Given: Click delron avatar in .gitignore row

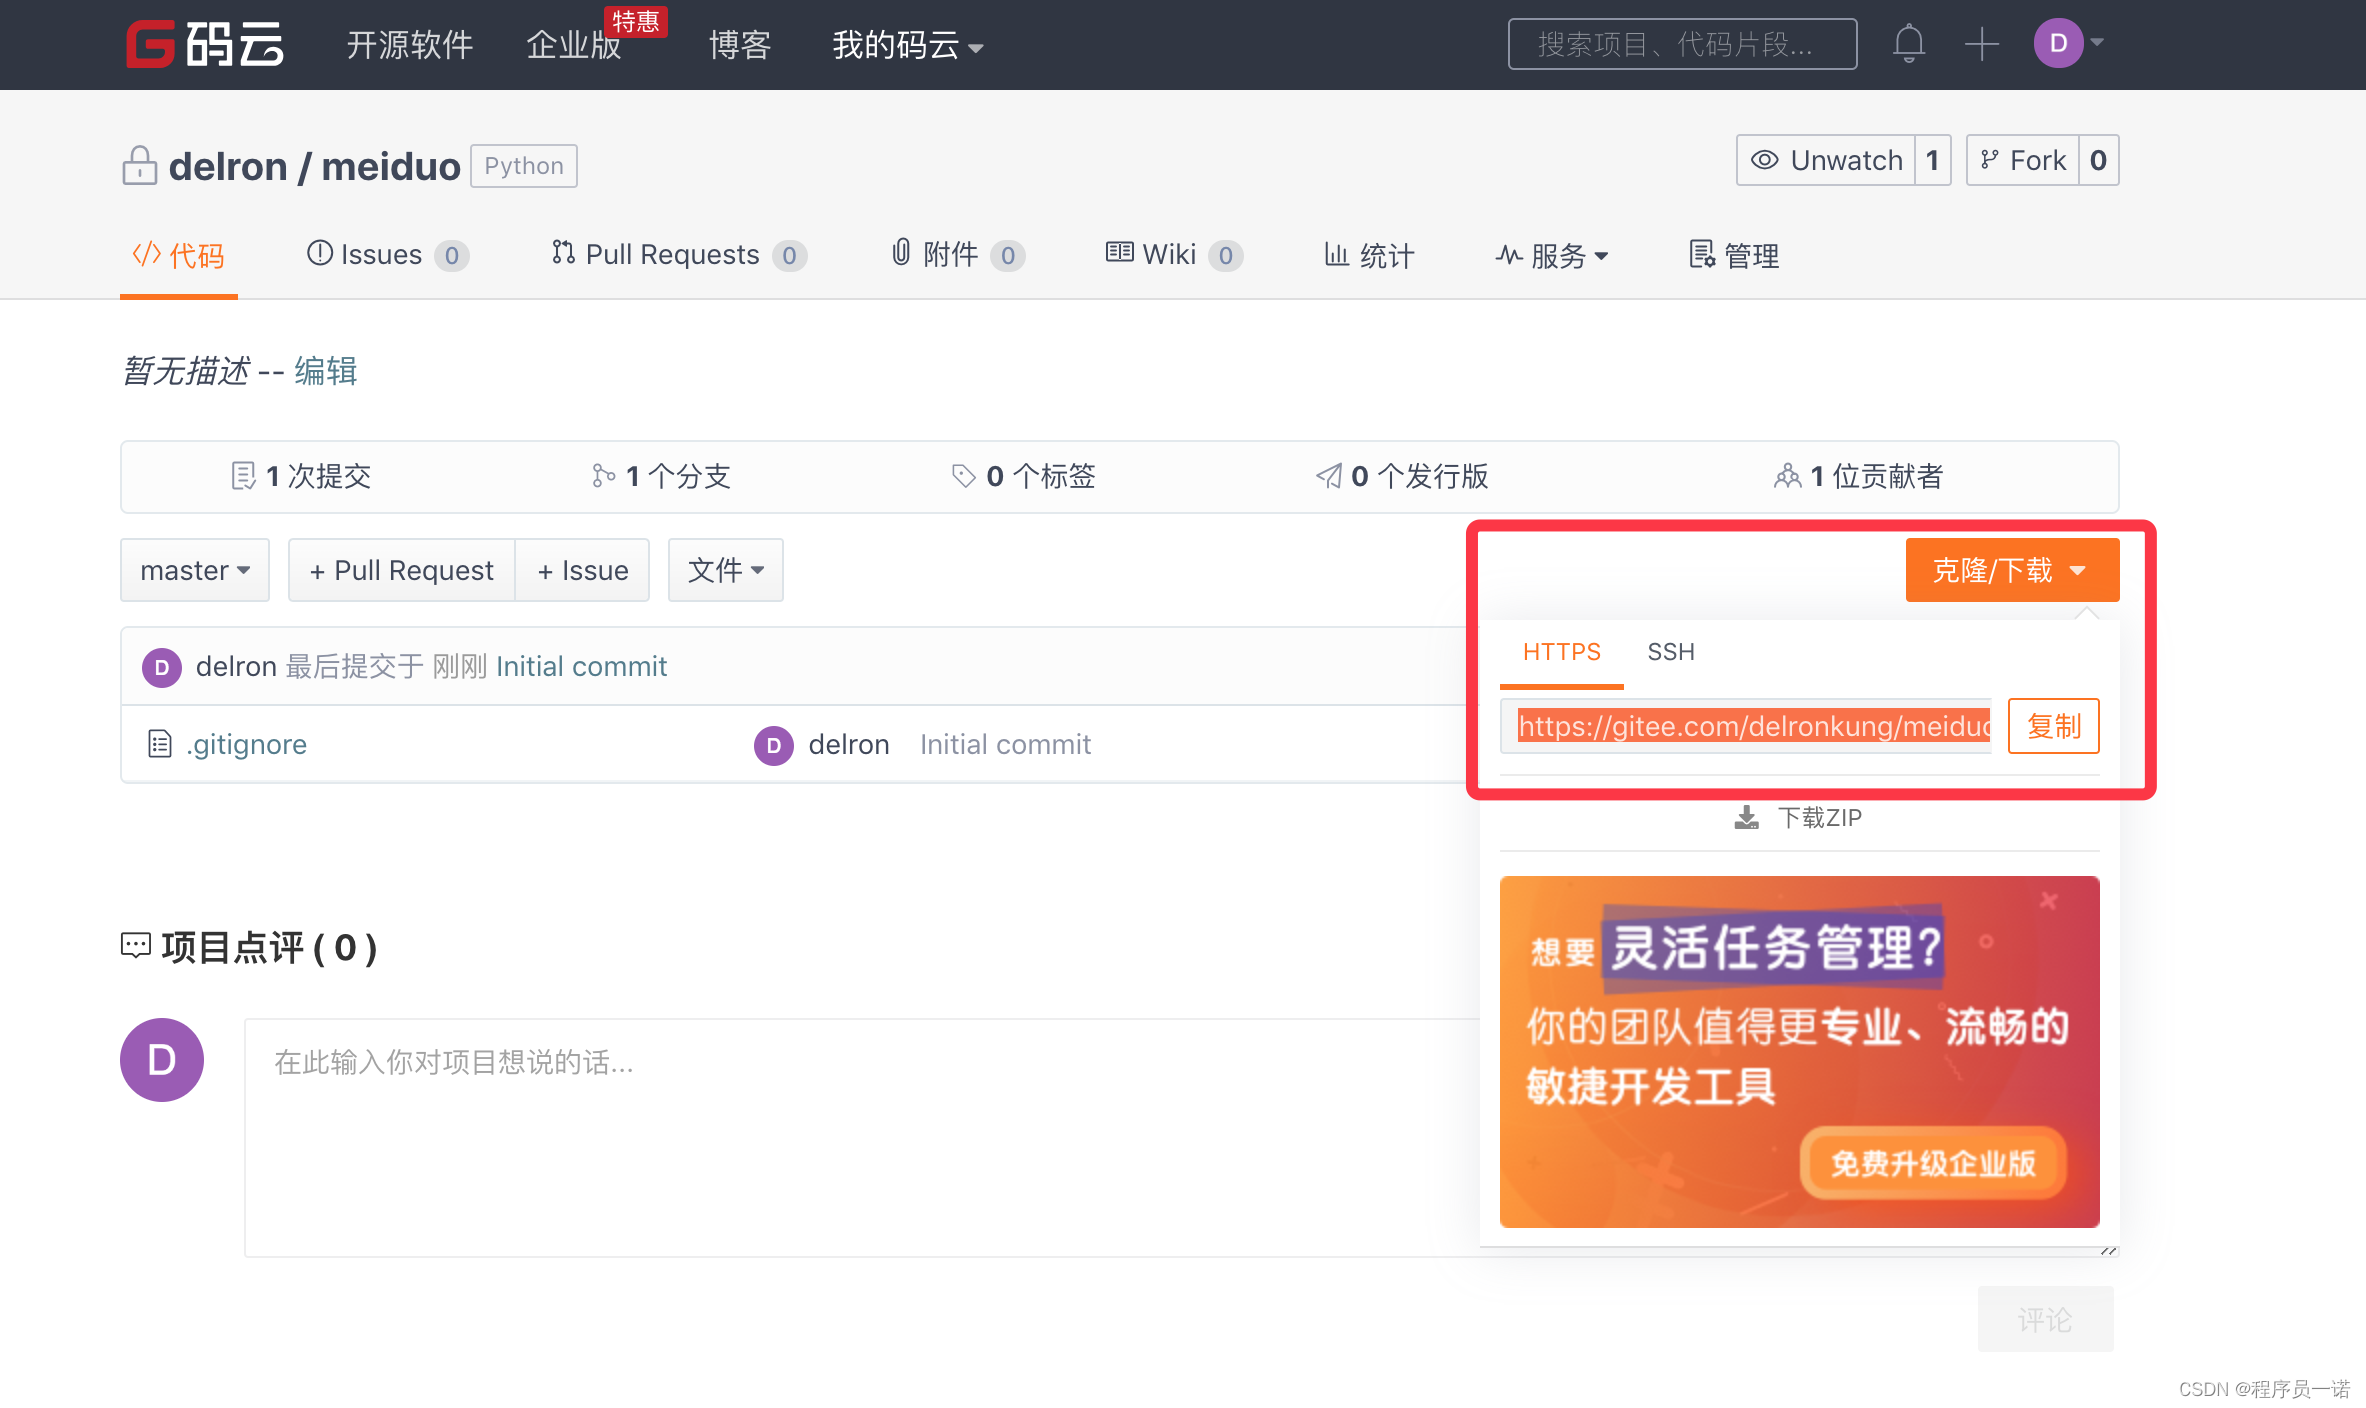Looking at the screenshot, I should click(774, 745).
